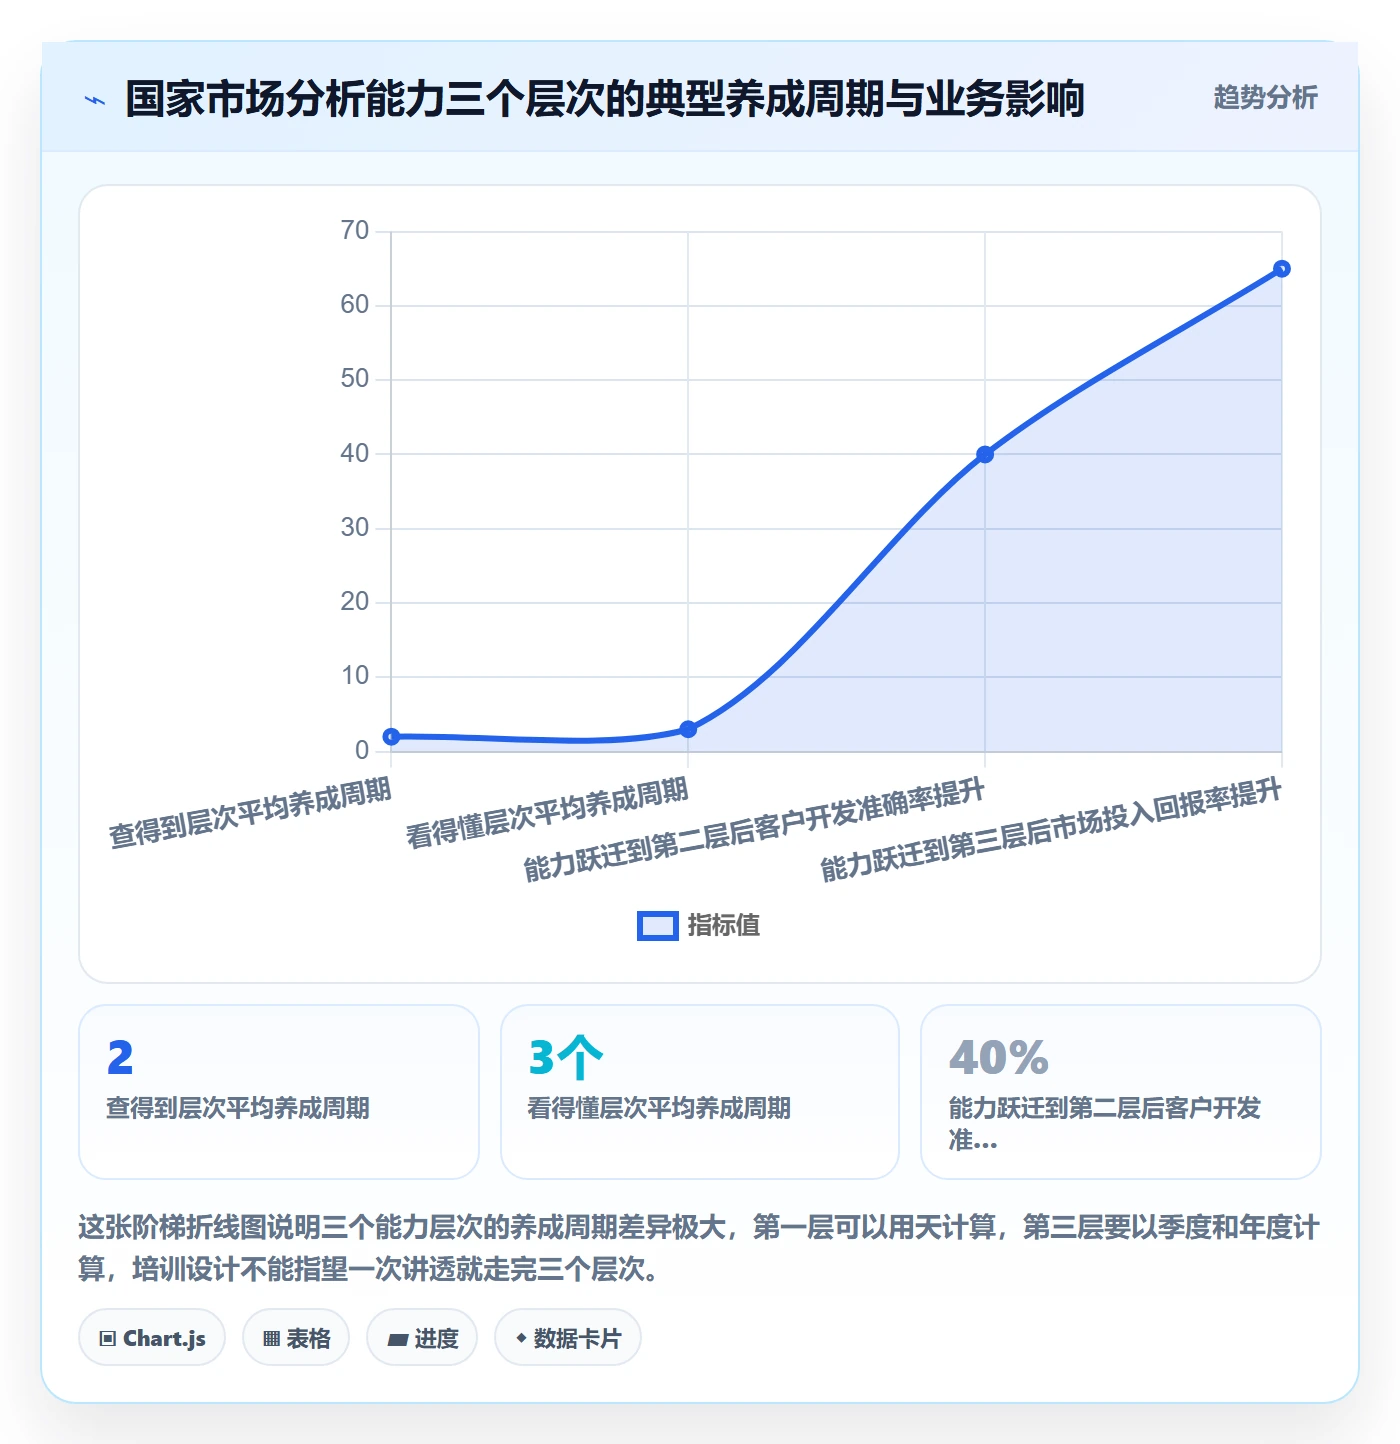The width and height of the screenshot is (1400, 1444).
Task: Click the description paragraph starting 这张阶梯折线图说明
Action: (699, 1248)
